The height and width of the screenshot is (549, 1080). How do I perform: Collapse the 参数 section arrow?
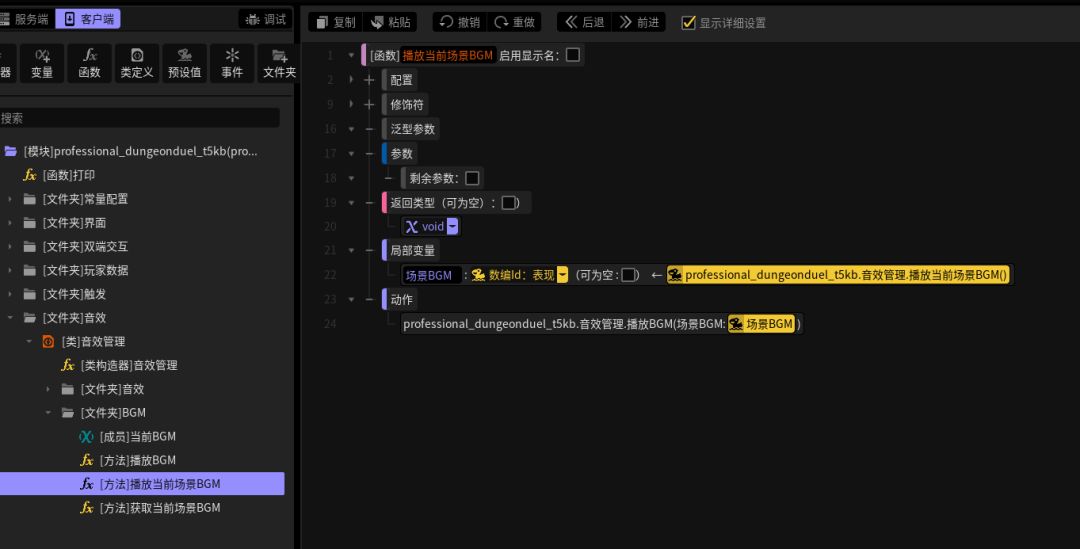coord(351,154)
